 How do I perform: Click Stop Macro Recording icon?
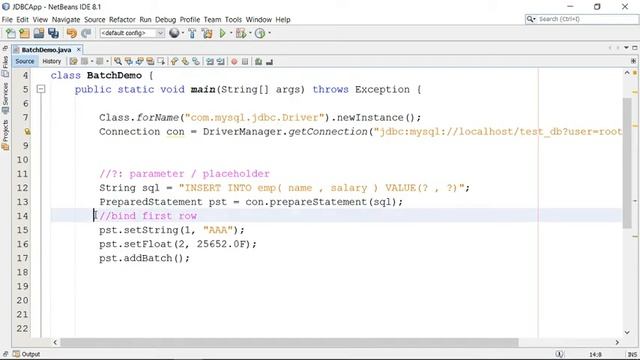point(245,62)
